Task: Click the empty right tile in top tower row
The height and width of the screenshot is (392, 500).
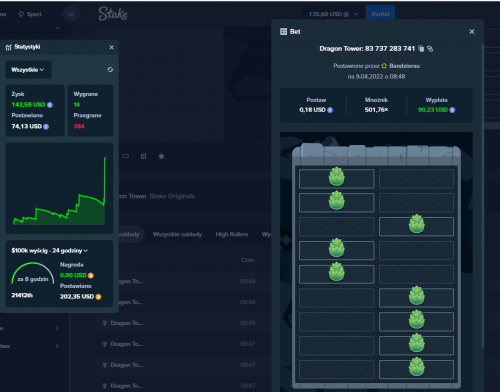Action: (x=416, y=179)
